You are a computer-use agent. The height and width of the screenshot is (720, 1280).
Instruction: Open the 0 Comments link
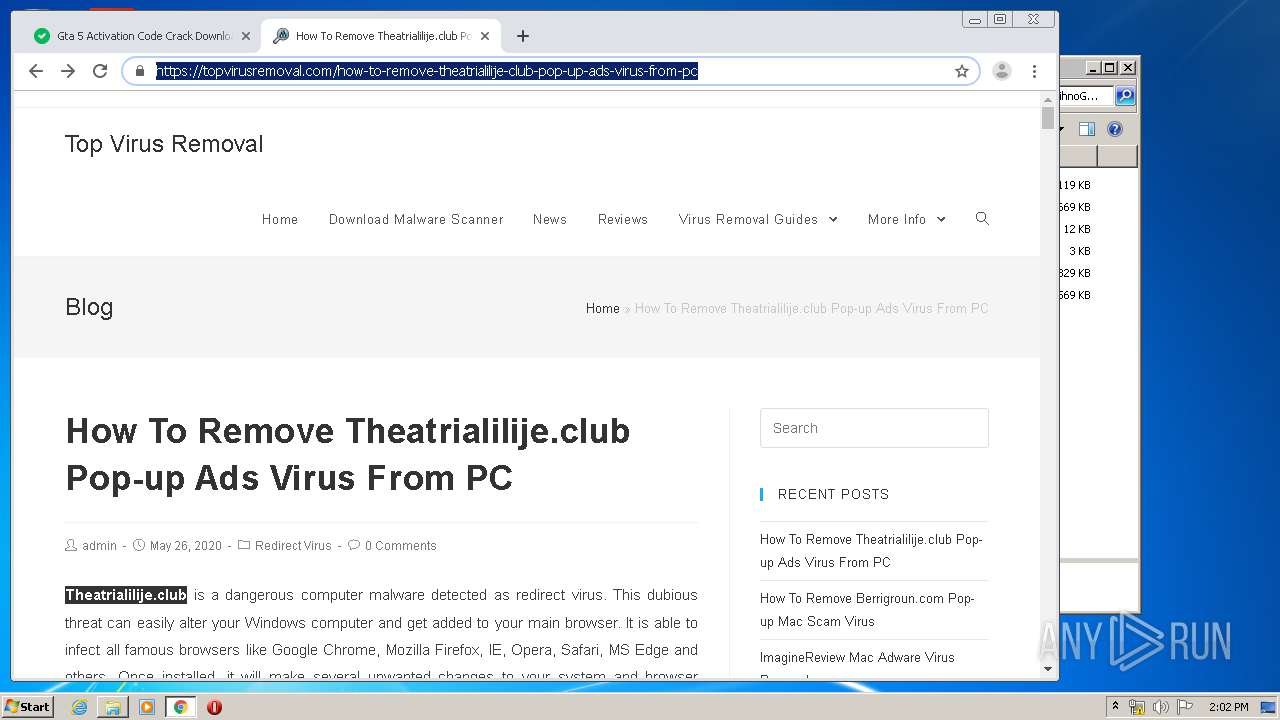400,546
